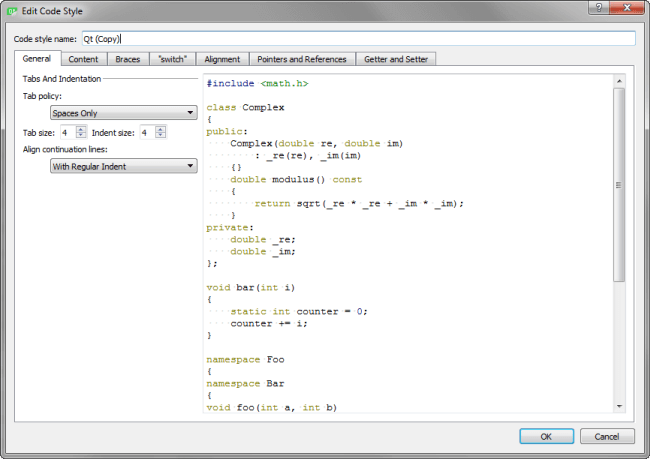Click the 'double _im;' preview line
Viewport: 650px width, 459px height.
tap(263, 252)
